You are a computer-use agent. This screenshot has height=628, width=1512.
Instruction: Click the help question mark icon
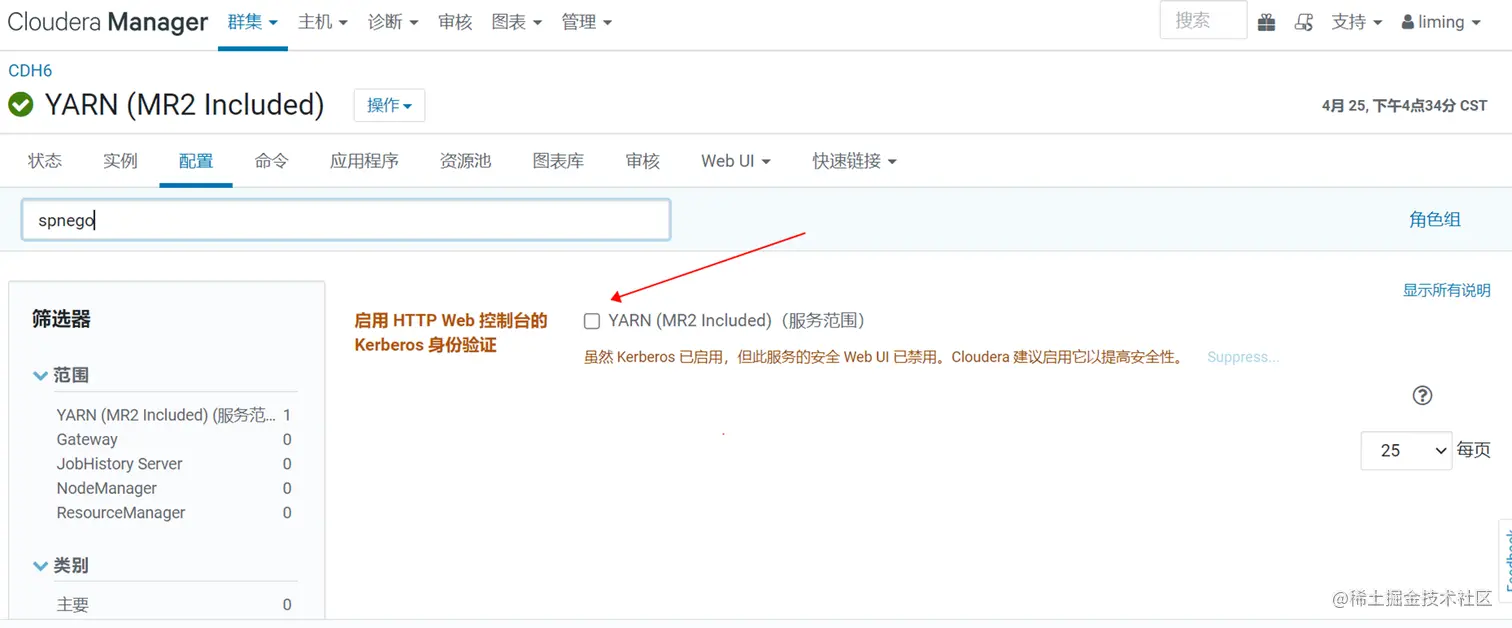(1422, 395)
